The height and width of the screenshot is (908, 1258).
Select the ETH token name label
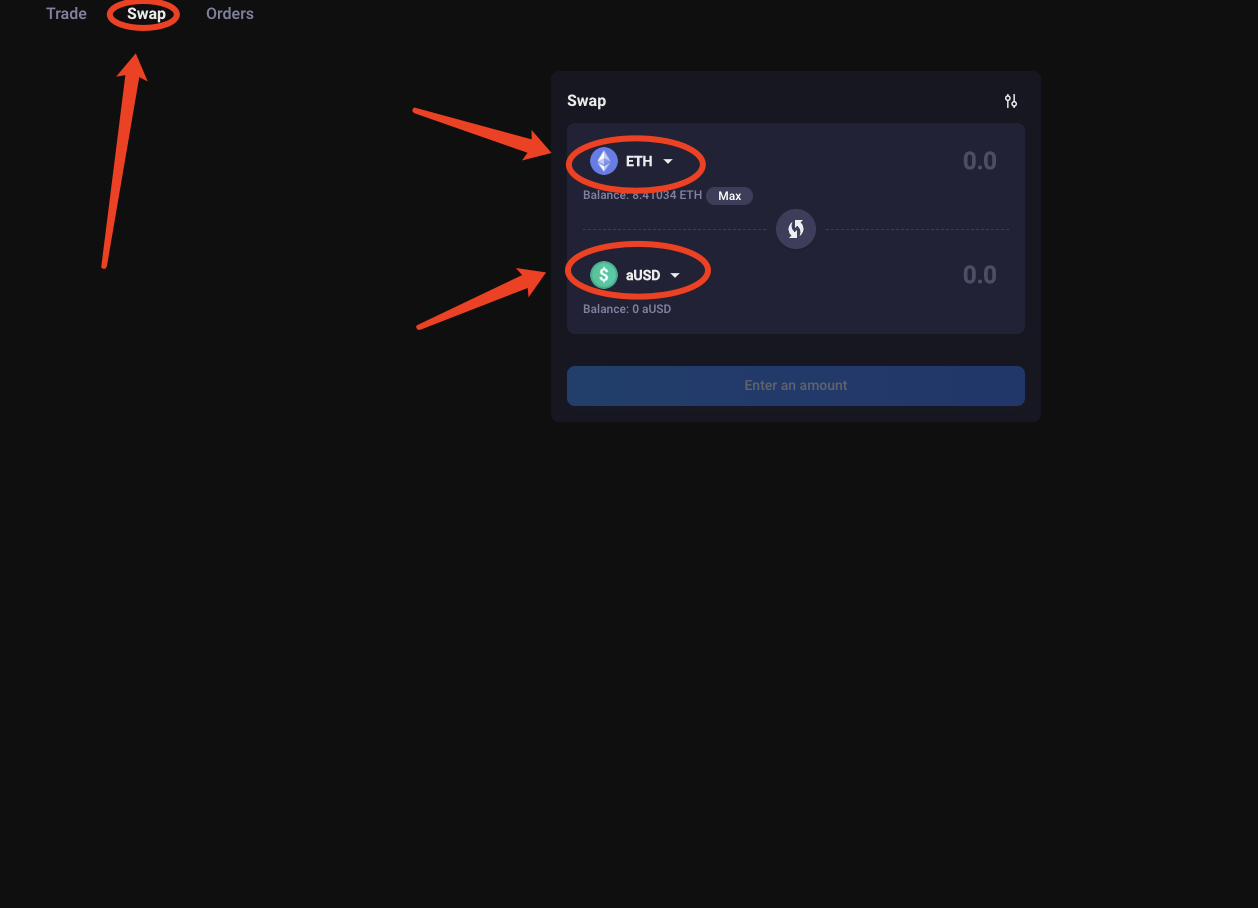click(x=639, y=161)
